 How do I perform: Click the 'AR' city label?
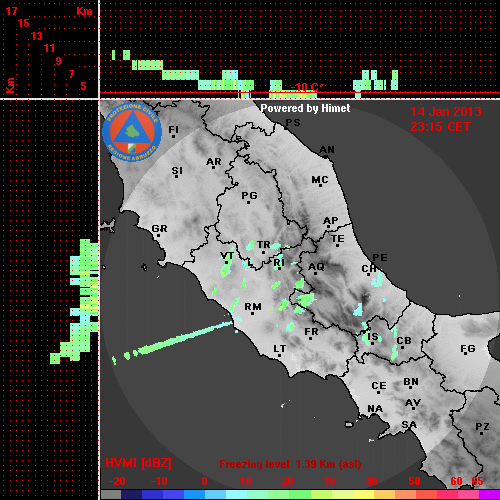pos(214,162)
